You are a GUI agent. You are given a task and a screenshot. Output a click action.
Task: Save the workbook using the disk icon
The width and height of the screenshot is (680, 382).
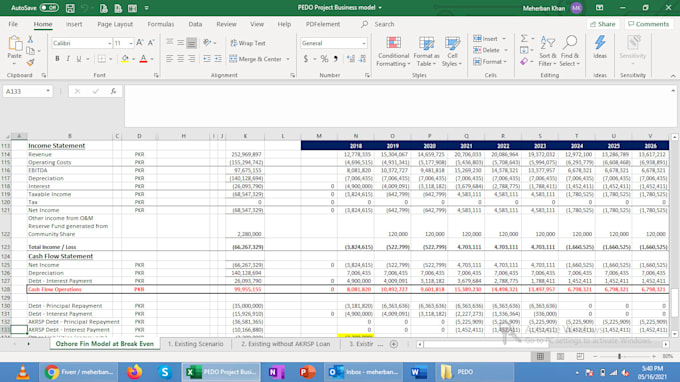click(70, 8)
